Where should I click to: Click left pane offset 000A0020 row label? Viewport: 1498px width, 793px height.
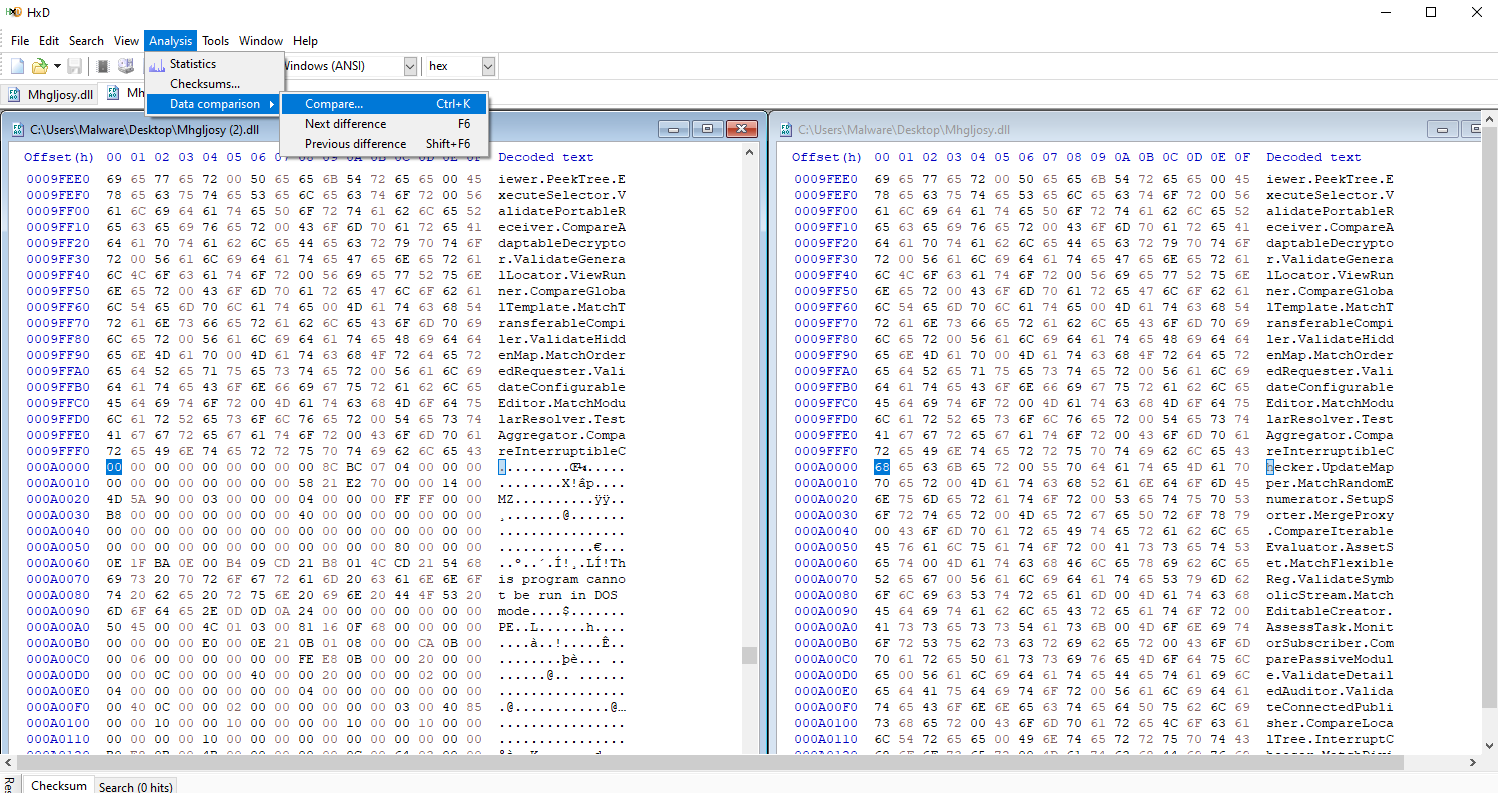[x=57, y=499]
